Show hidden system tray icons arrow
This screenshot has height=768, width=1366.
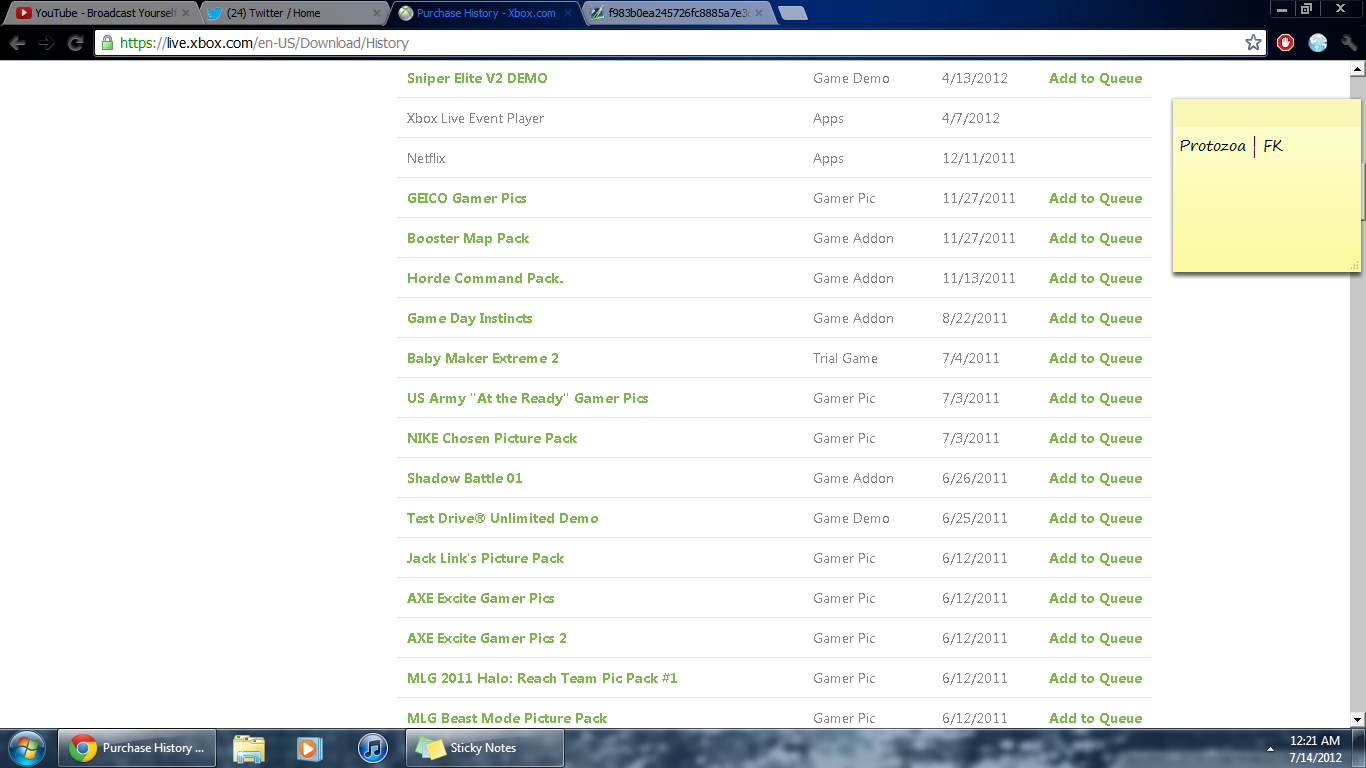[x=1270, y=748]
